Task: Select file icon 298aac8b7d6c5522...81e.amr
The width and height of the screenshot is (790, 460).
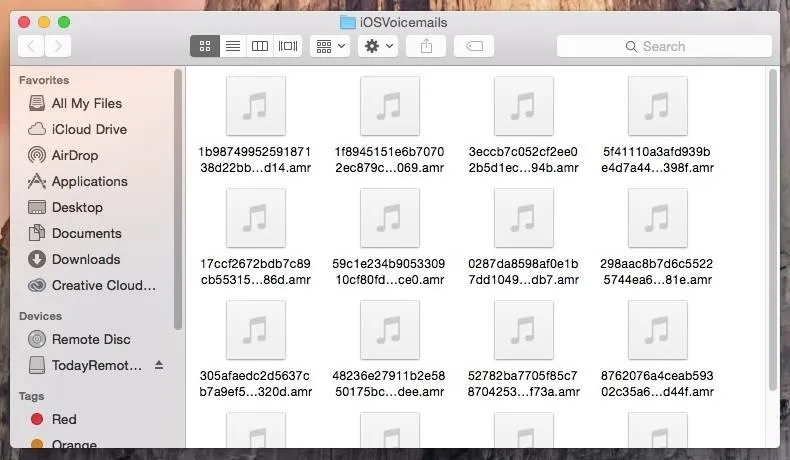Action: pos(658,218)
